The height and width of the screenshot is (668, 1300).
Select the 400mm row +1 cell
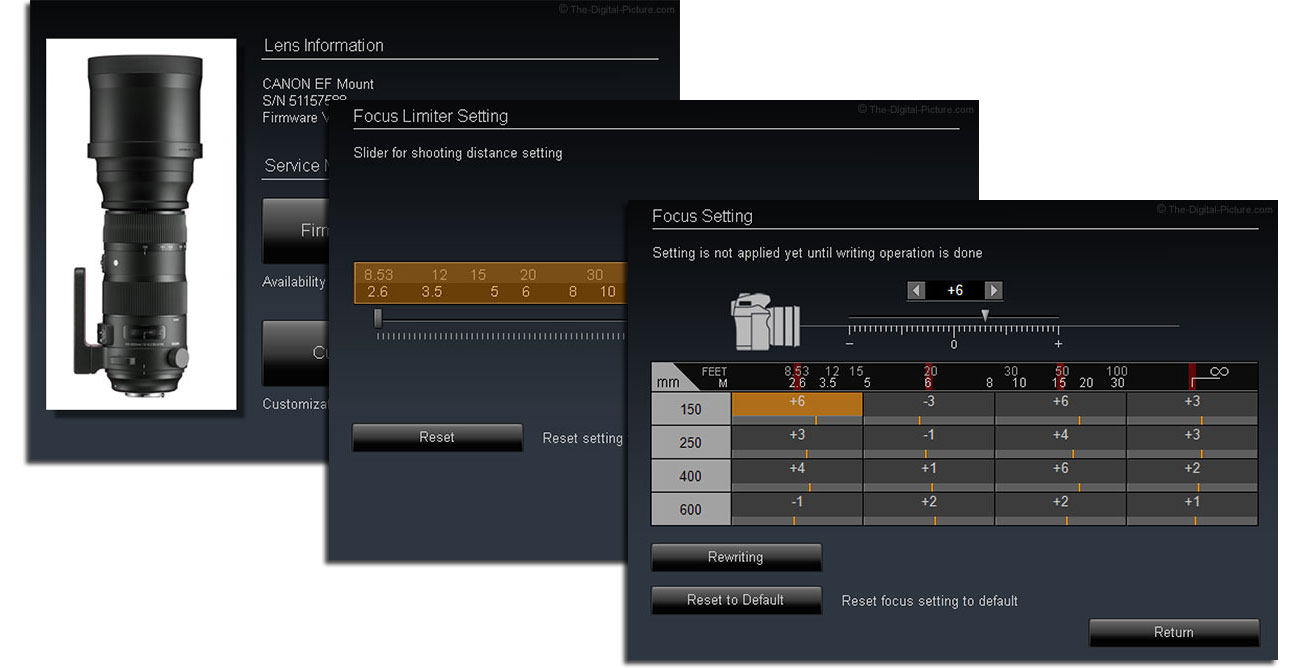click(x=928, y=476)
